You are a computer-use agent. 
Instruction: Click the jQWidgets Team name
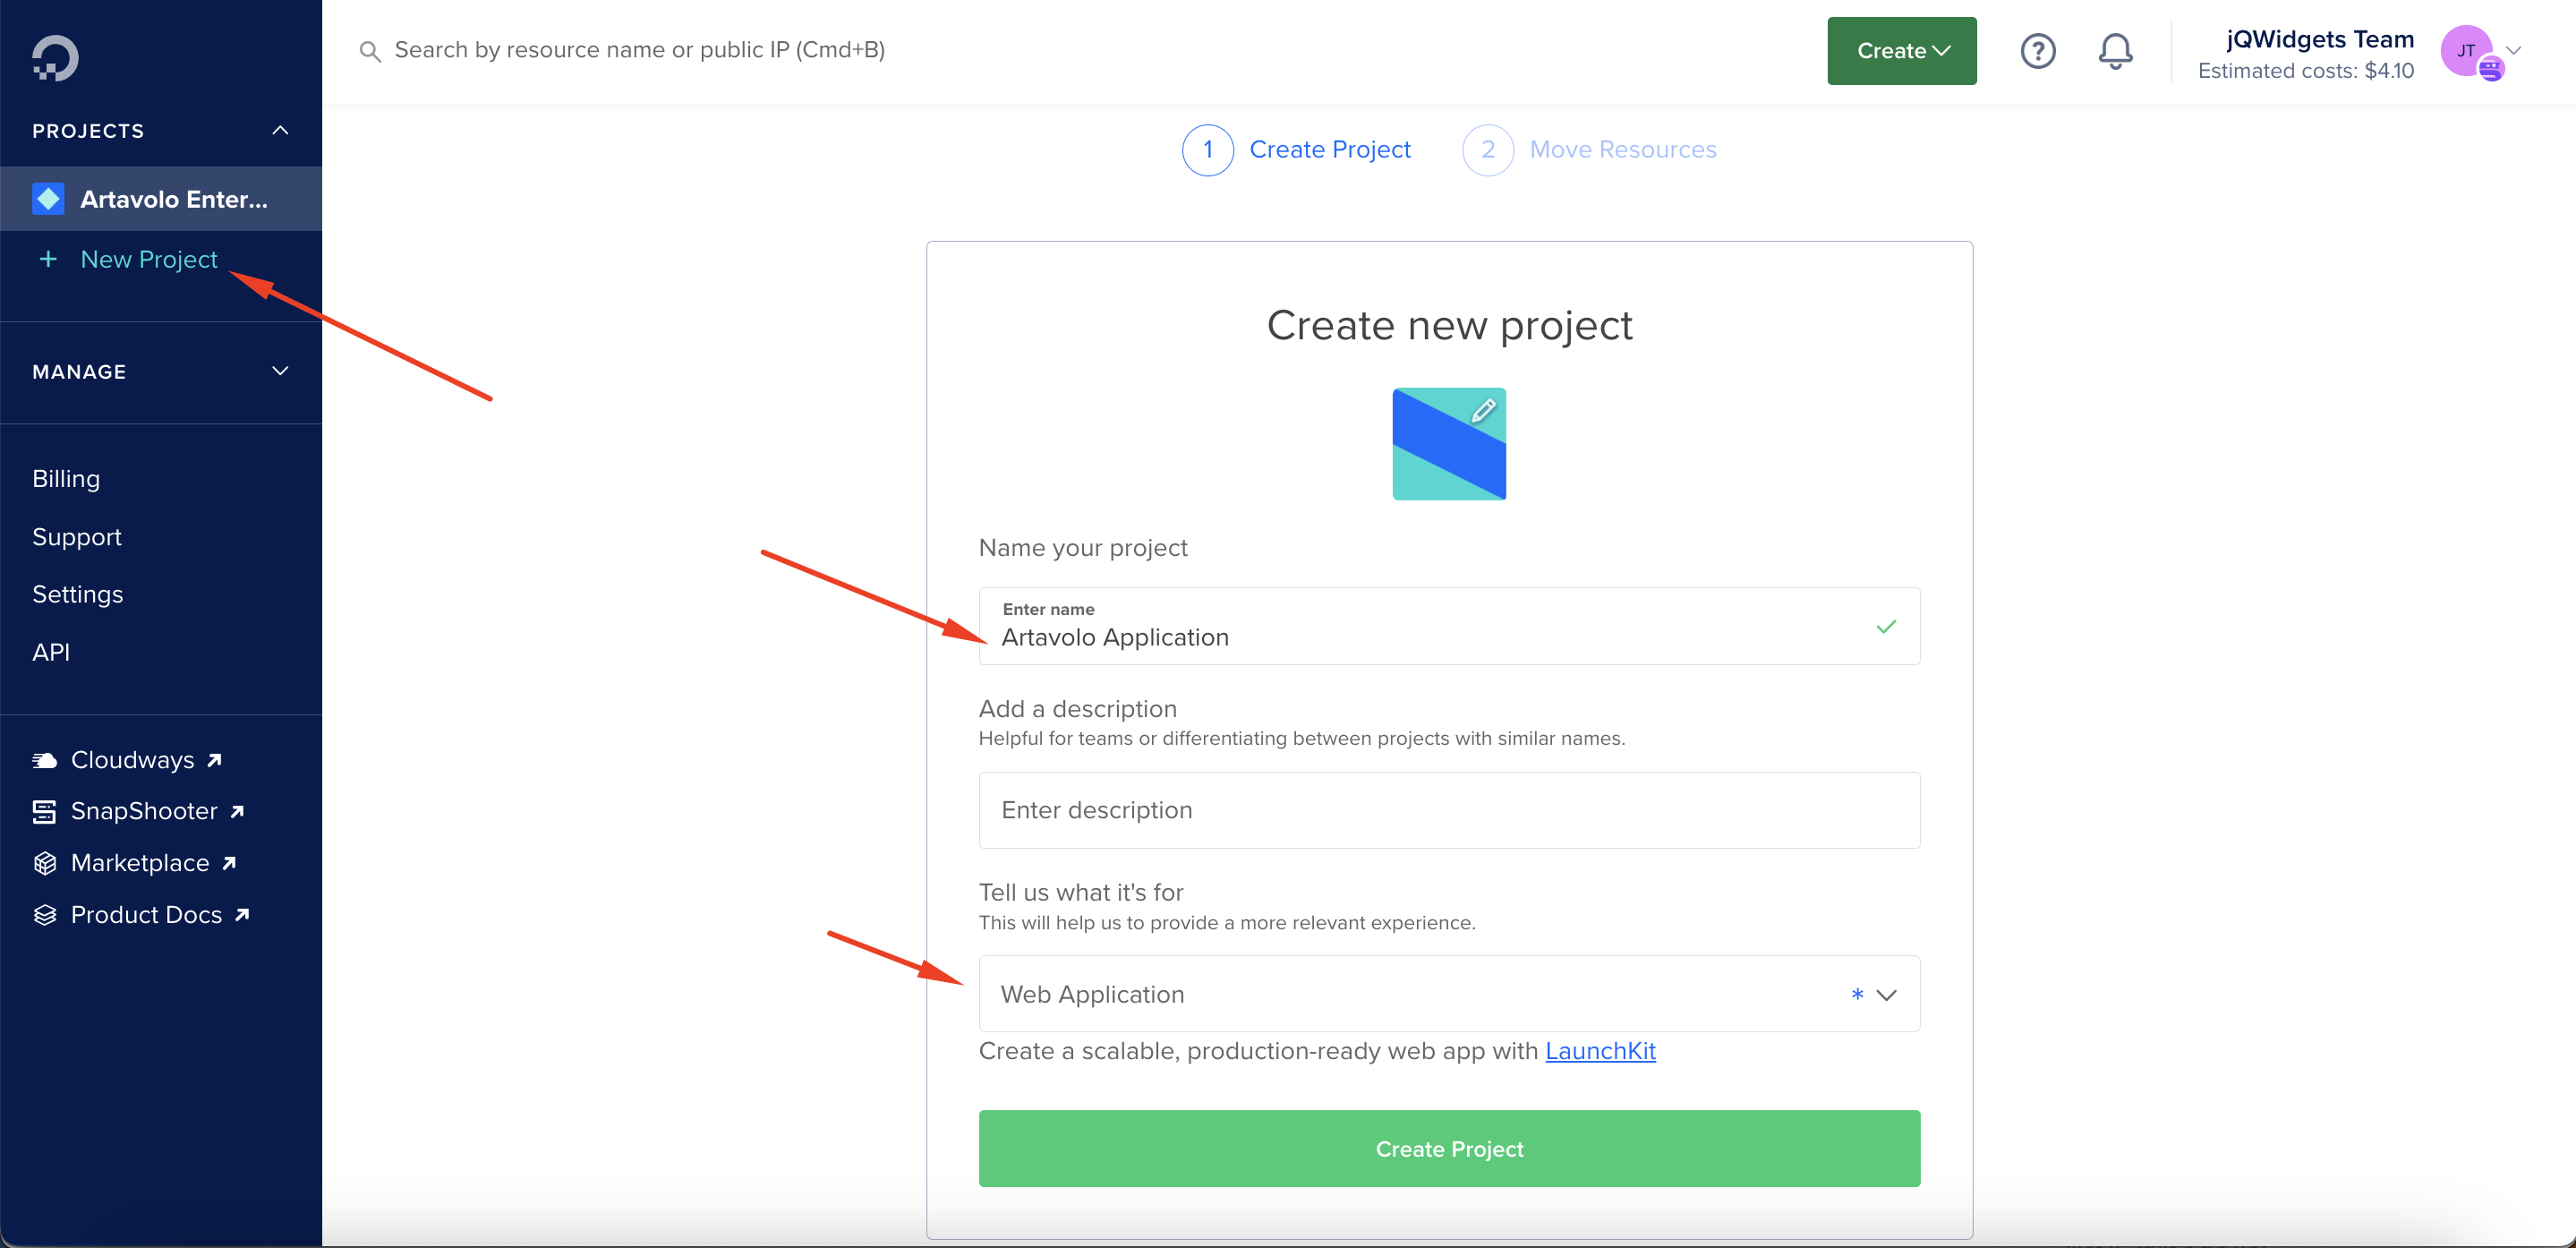pyautogui.click(x=2319, y=39)
